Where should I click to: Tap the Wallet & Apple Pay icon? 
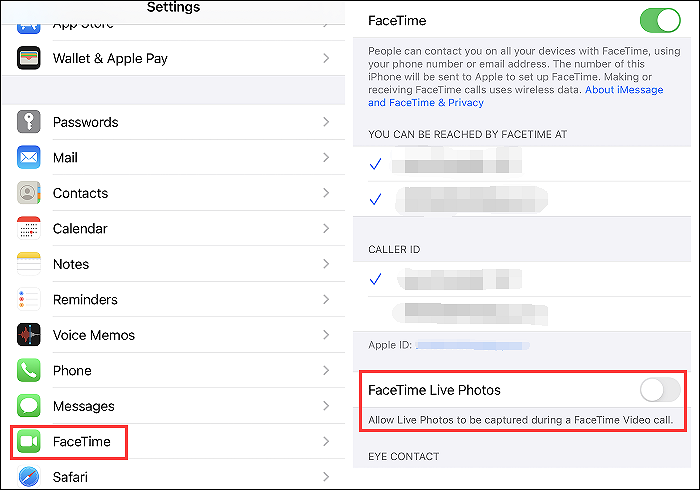[29, 58]
